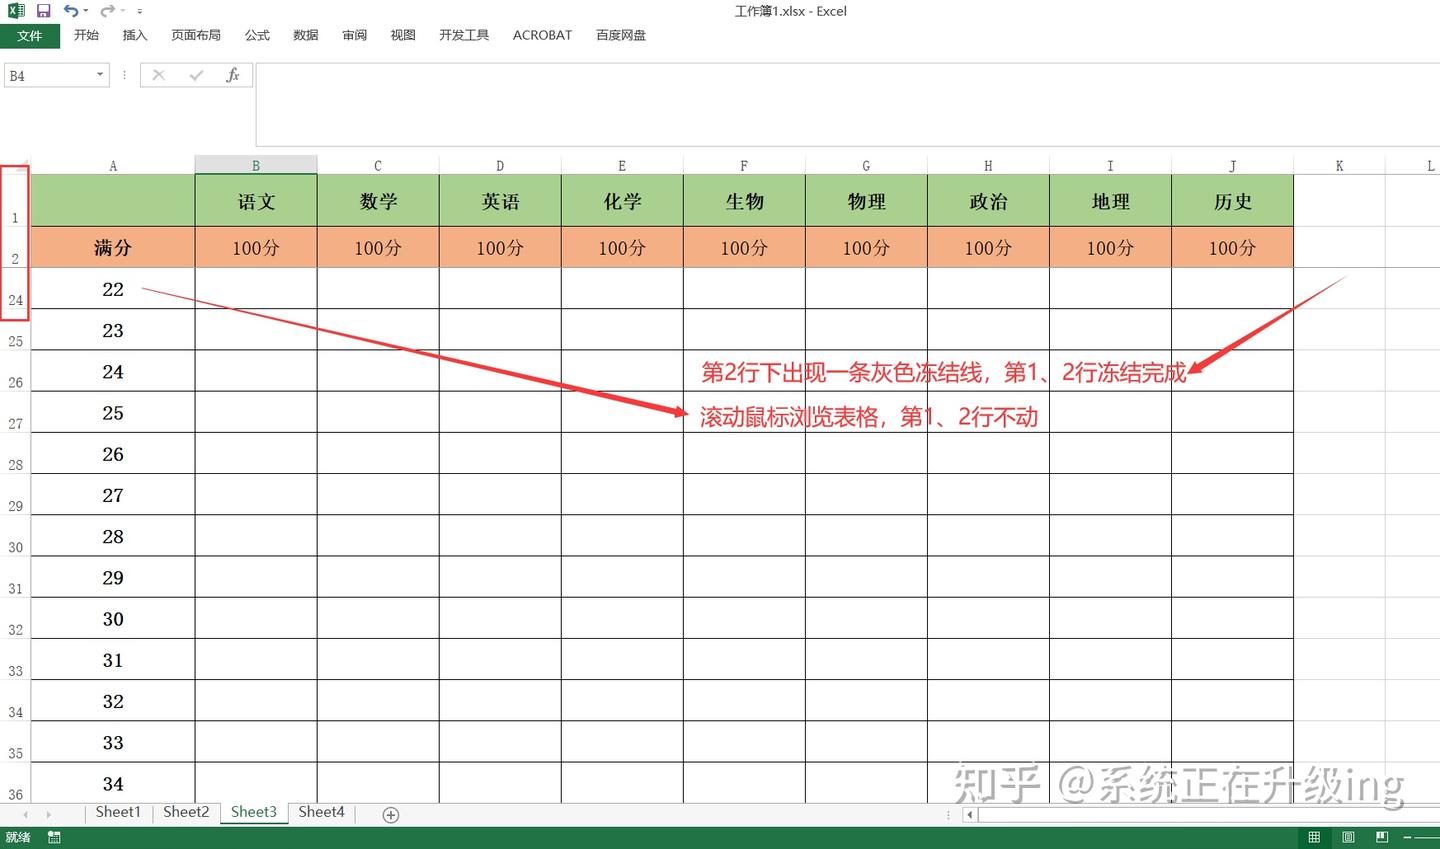Click the 英语 header cell
The width and height of the screenshot is (1440, 849).
[x=500, y=201]
